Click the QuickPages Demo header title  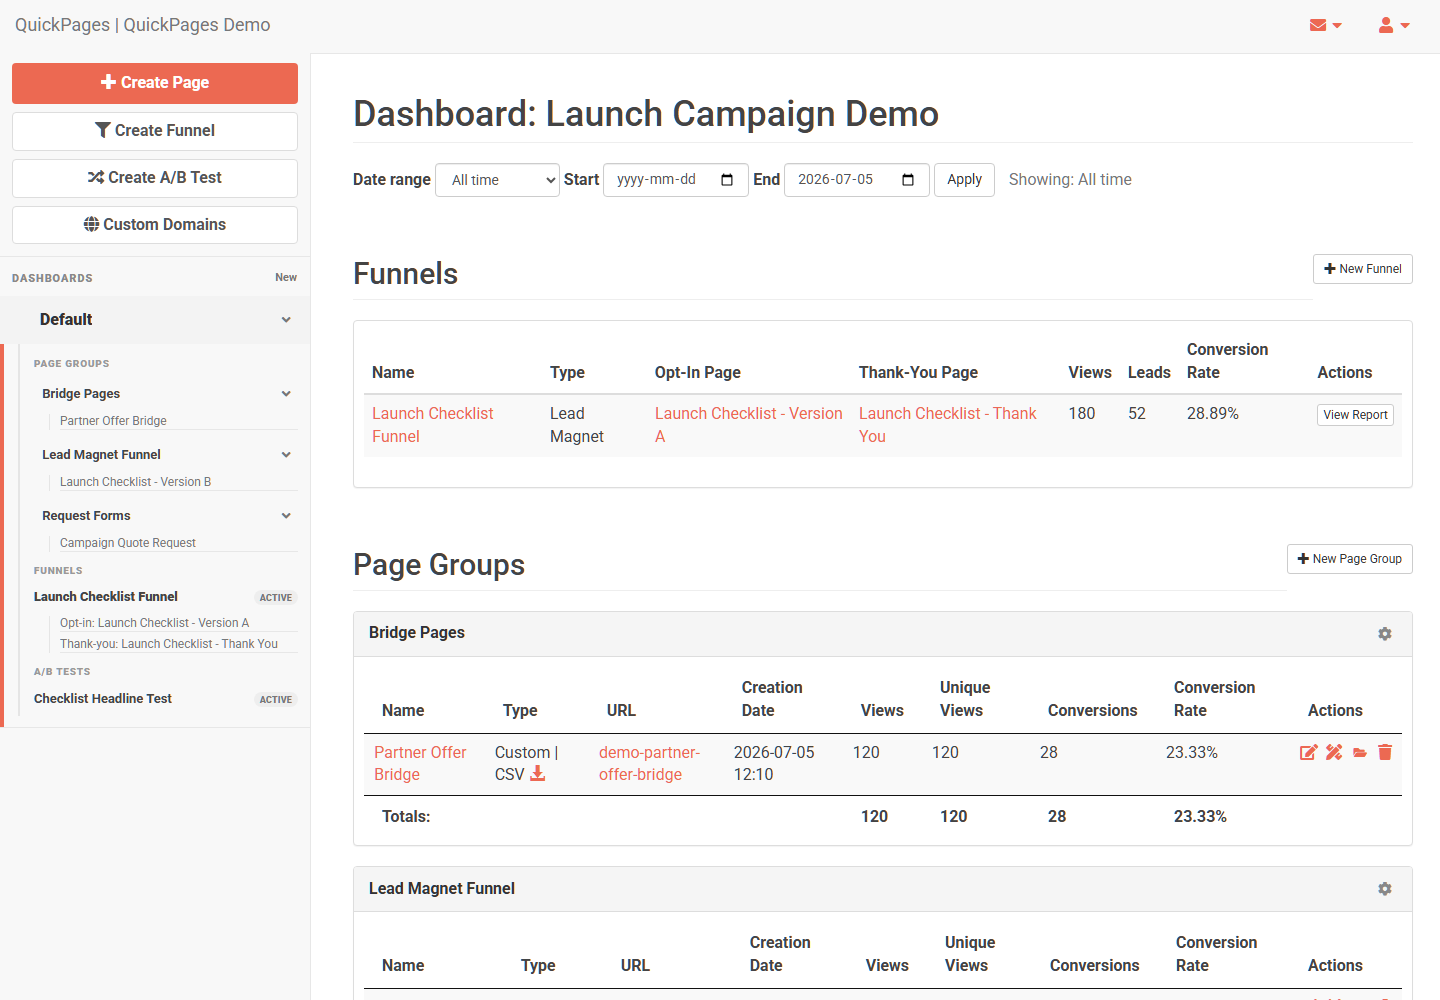click(142, 25)
